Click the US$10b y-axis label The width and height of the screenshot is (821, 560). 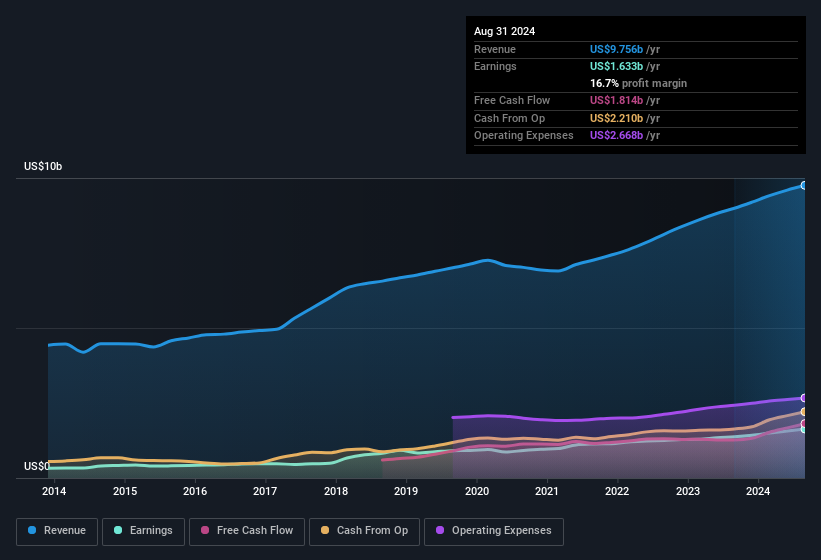pyautogui.click(x=43, y=167)
